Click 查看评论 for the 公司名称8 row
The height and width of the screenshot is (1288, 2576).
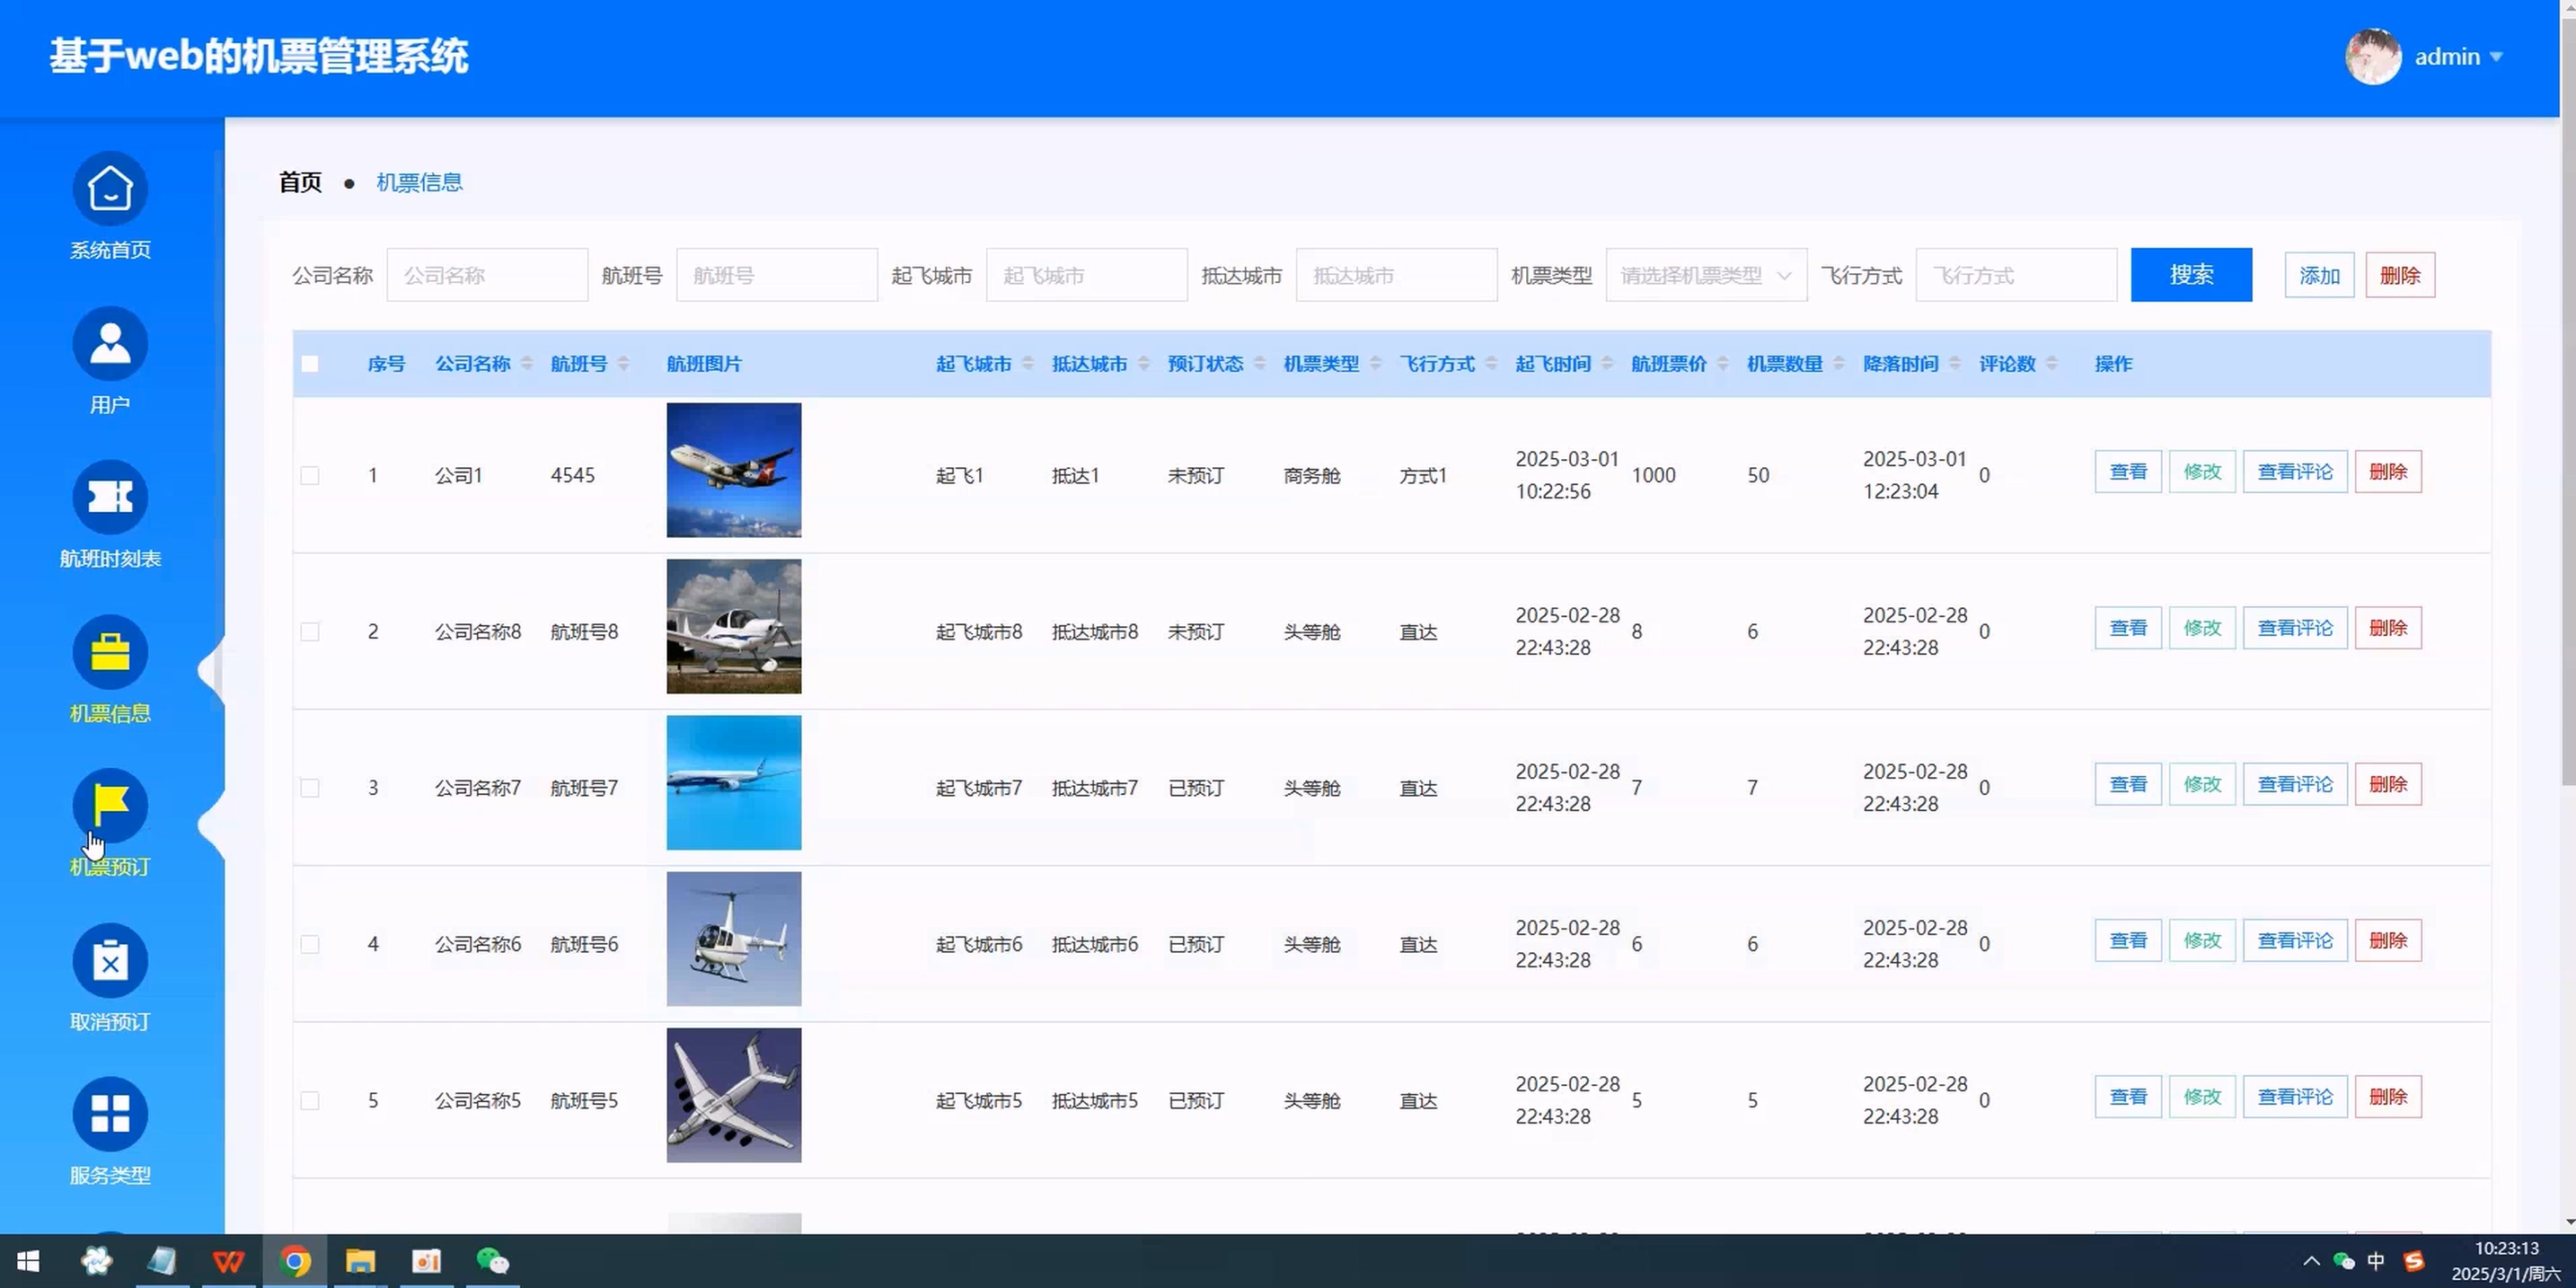2294,628
